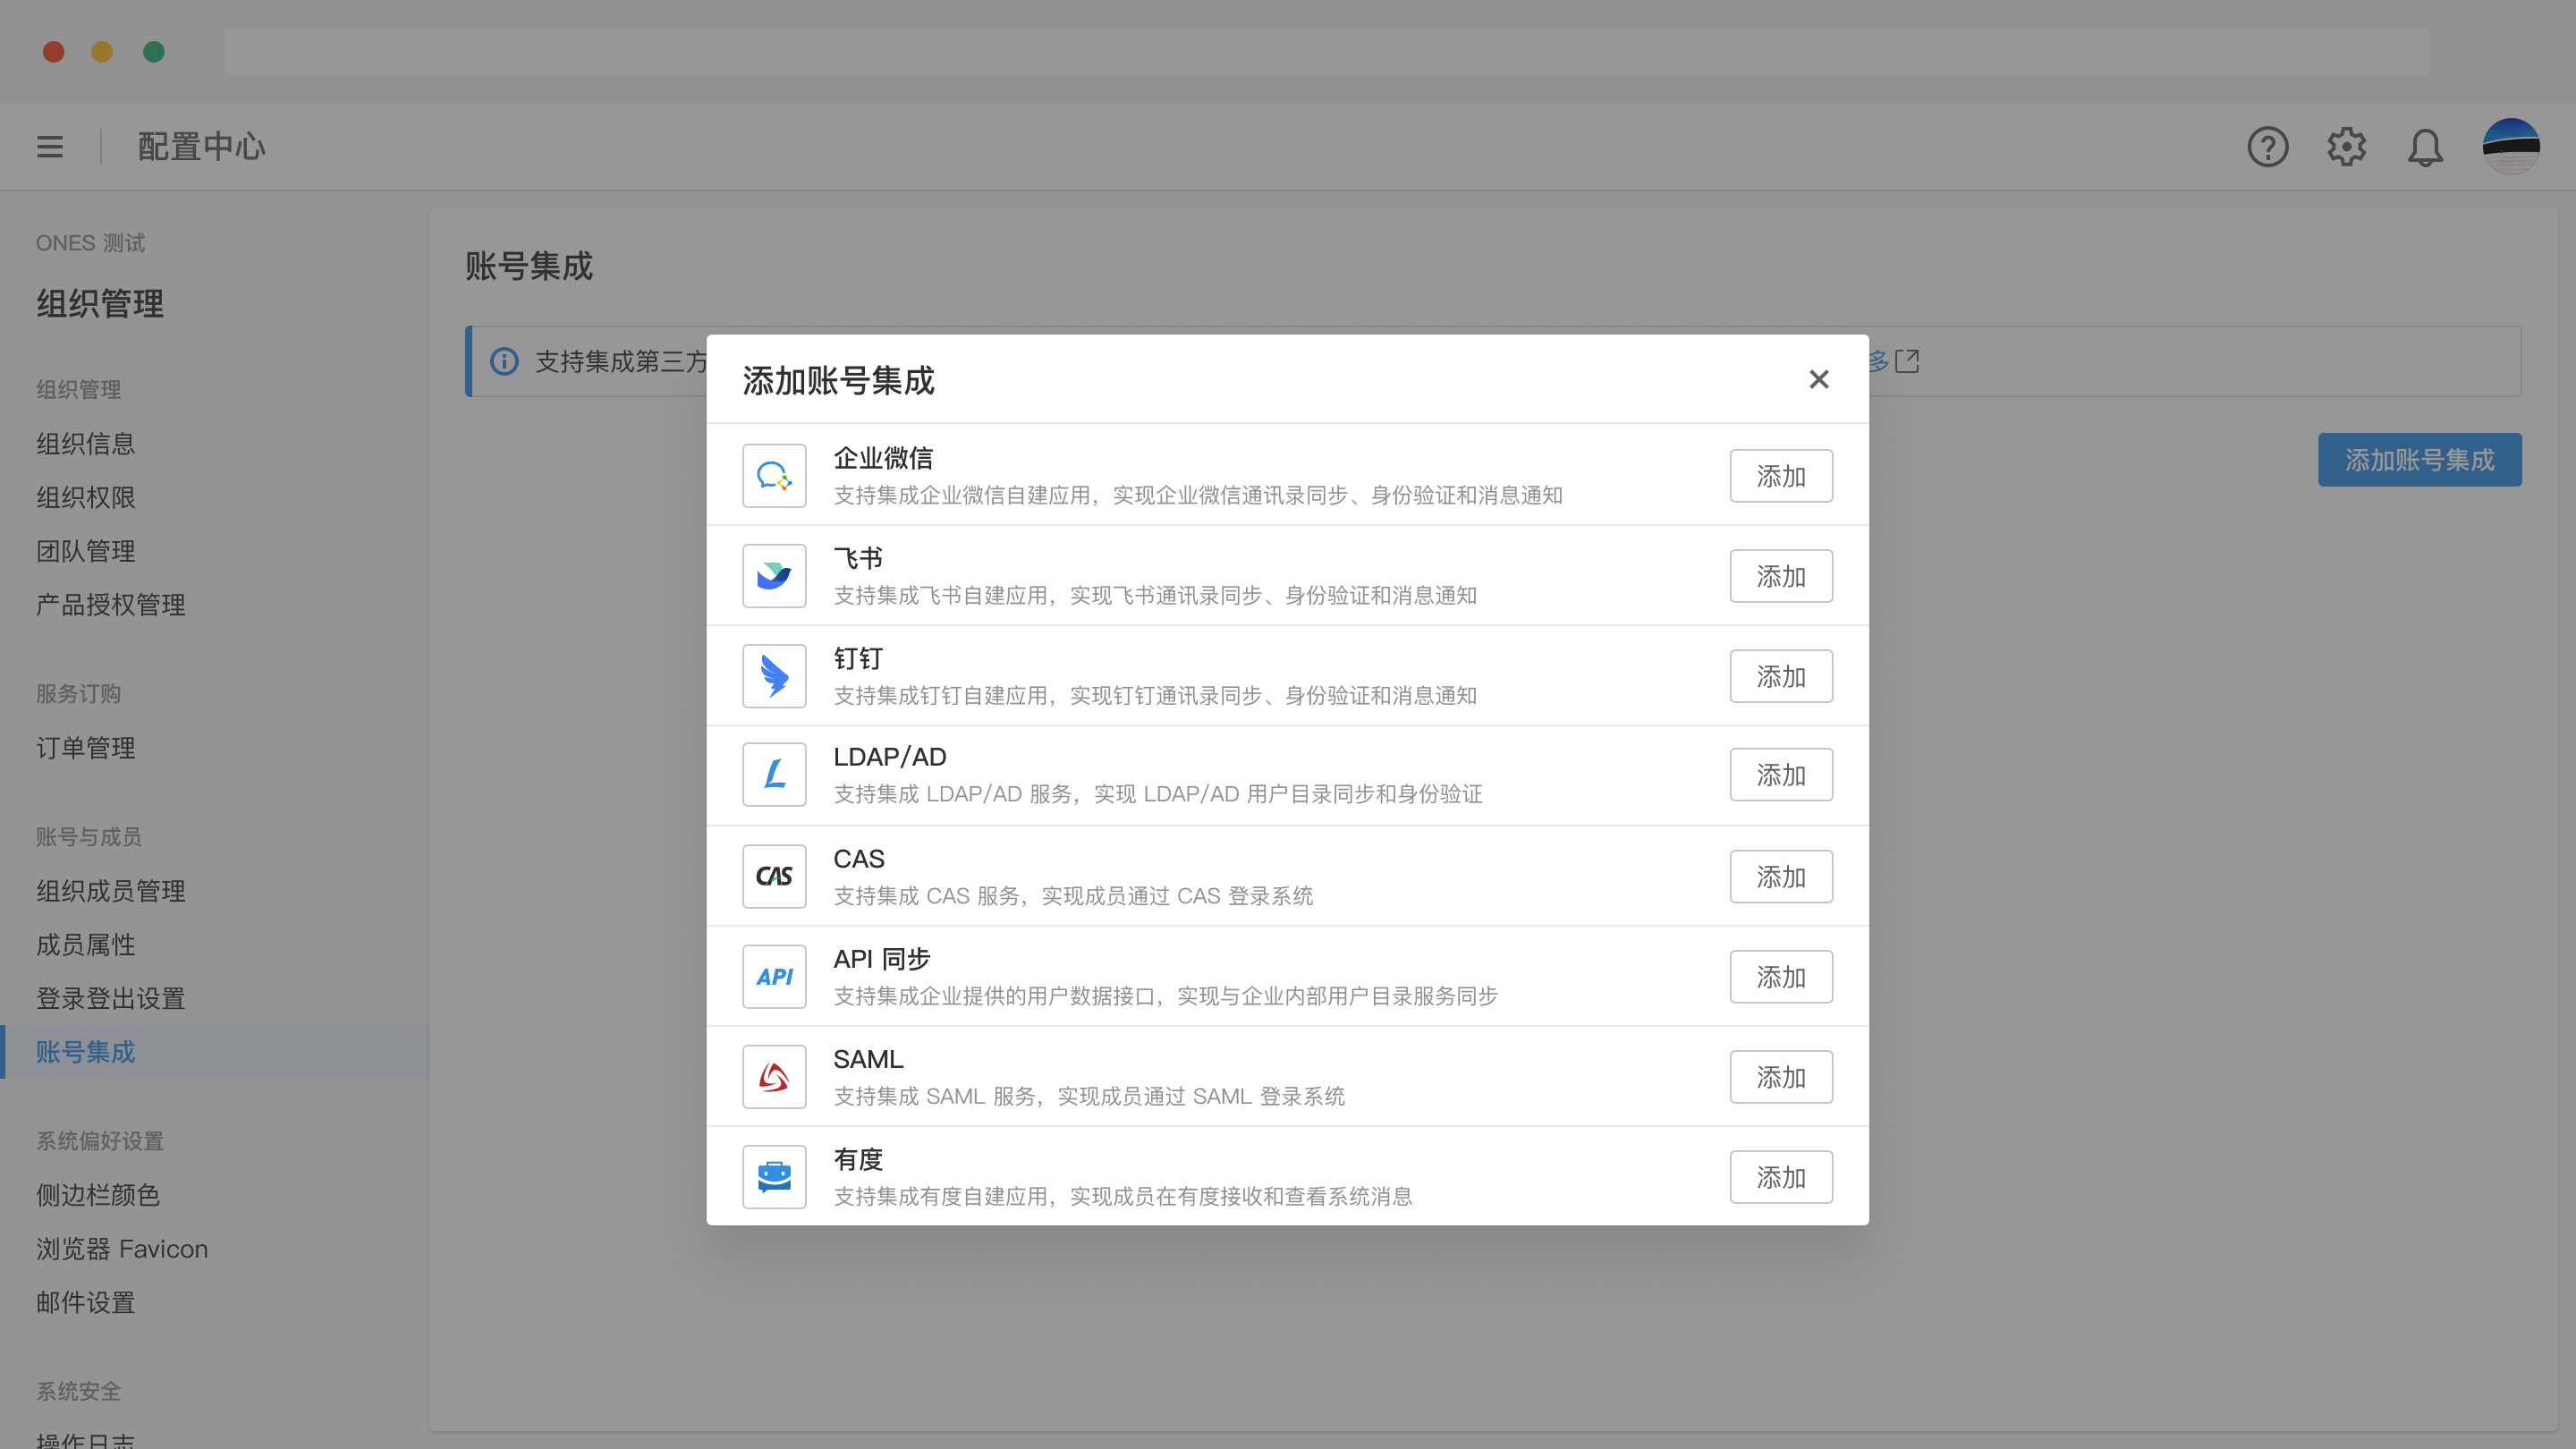Click the Feishu (飞书) bird icon

click(x=774, y=576)
